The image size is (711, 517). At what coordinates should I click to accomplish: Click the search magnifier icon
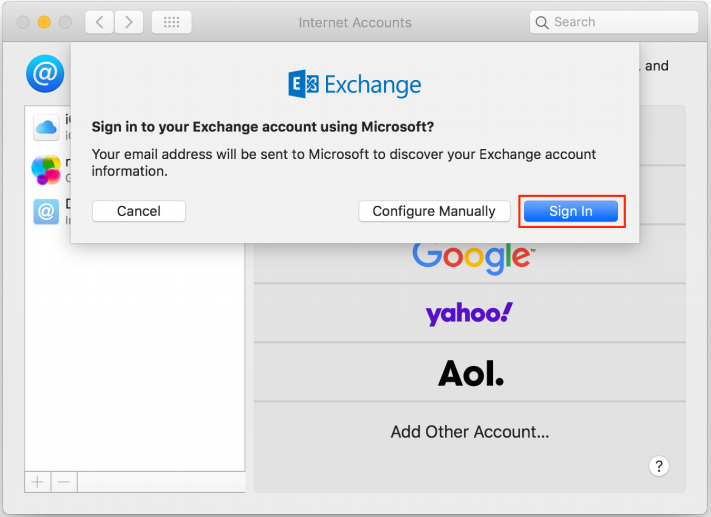click(x=542, y=22)
